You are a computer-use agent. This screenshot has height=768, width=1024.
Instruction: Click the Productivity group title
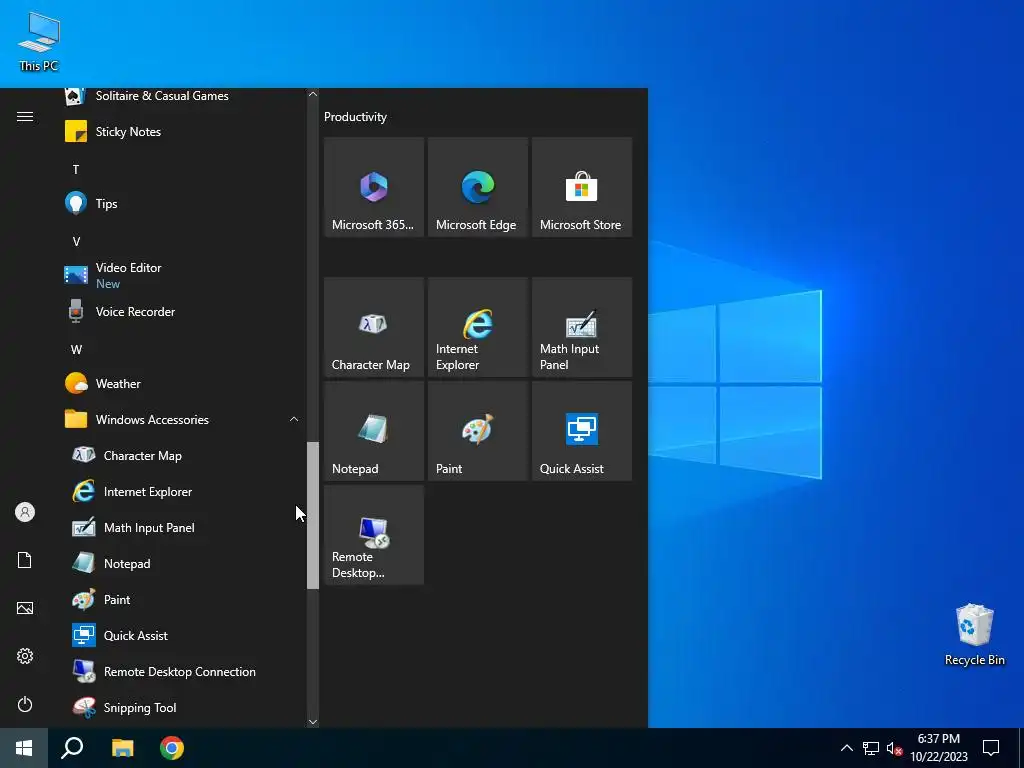coord(355,117)
